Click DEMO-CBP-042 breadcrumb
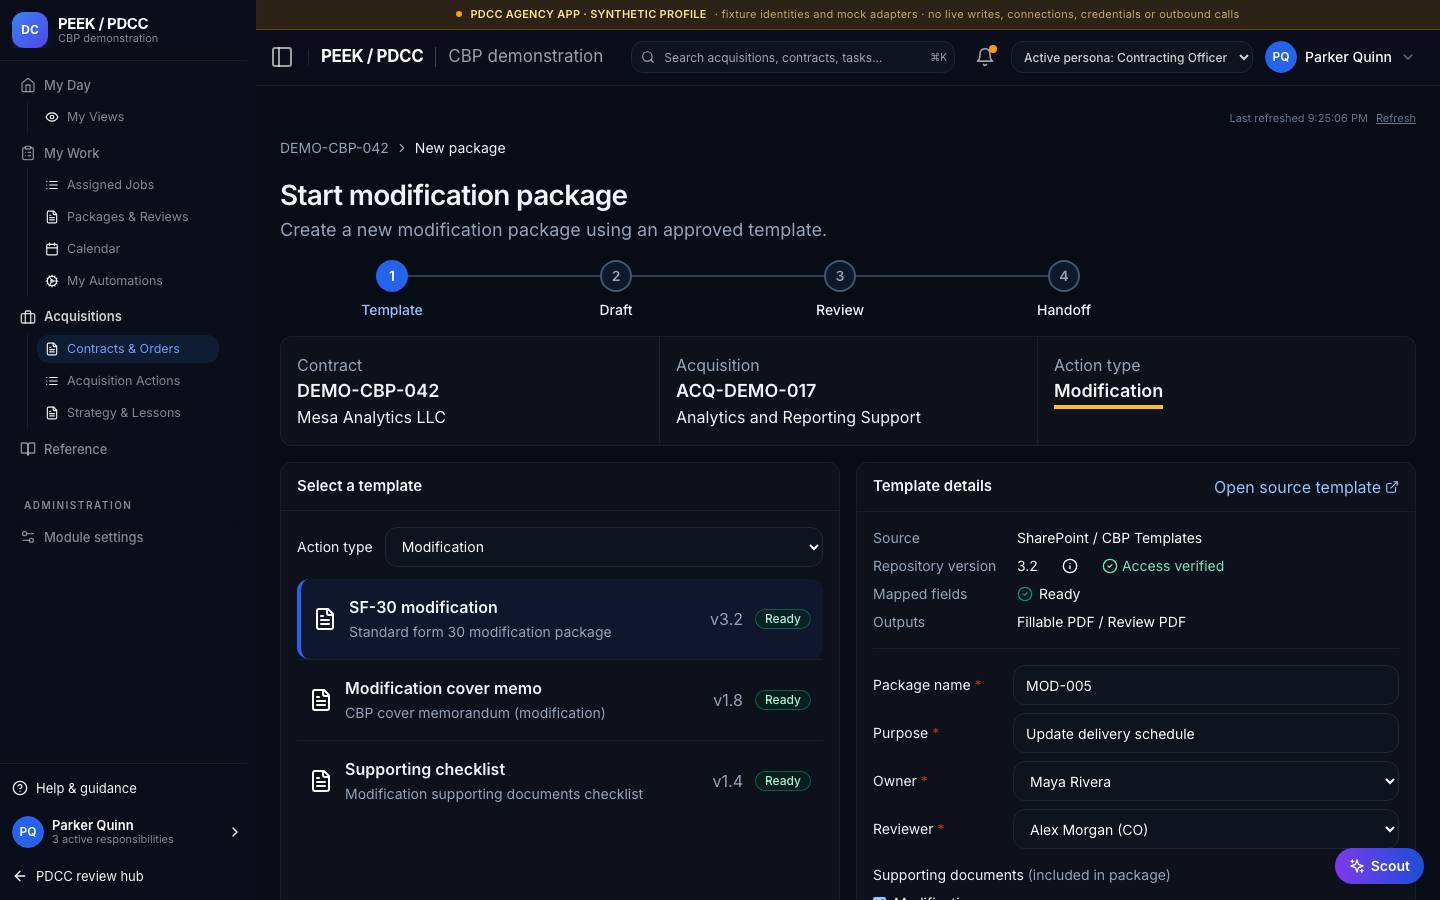The image size is (1440, 900). pos(334,148)
